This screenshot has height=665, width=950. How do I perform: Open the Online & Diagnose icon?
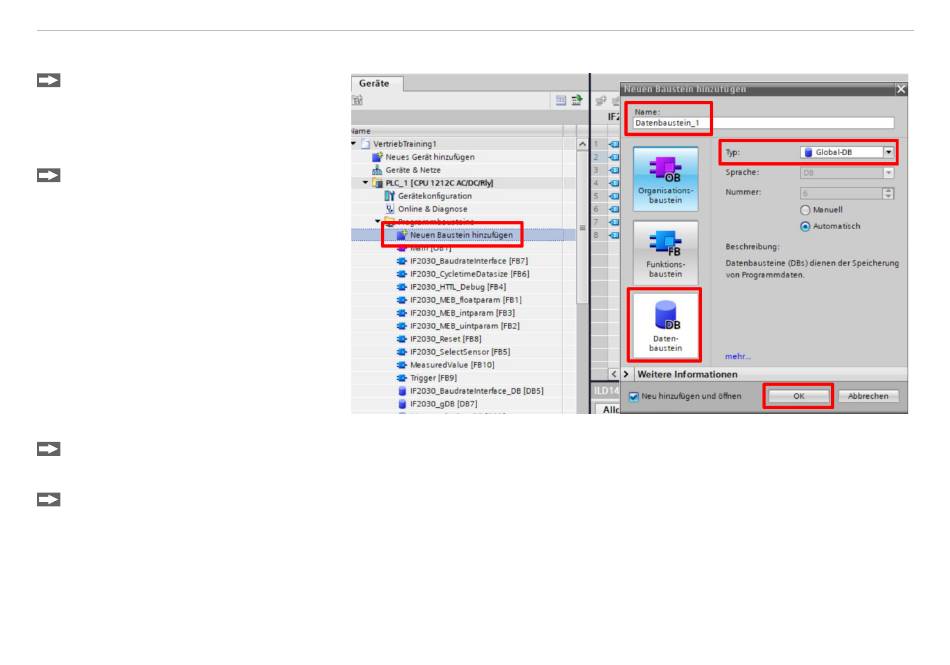click(x=390, y=209)
